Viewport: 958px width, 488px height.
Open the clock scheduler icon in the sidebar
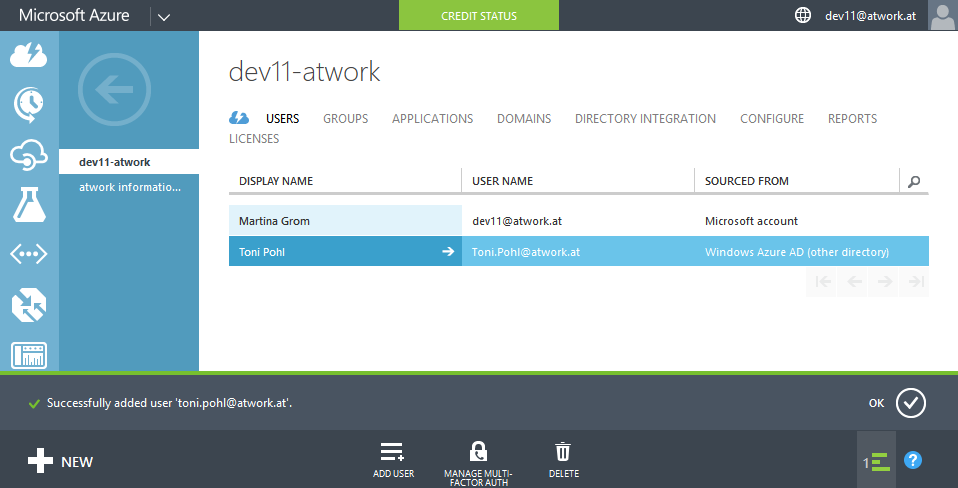pos(29,102)
